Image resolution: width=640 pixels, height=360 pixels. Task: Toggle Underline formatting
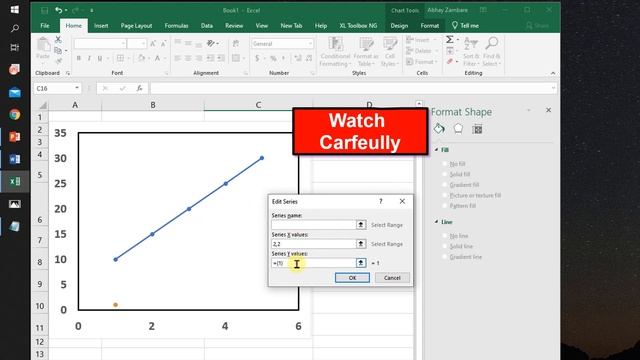[x=100, y=58]
